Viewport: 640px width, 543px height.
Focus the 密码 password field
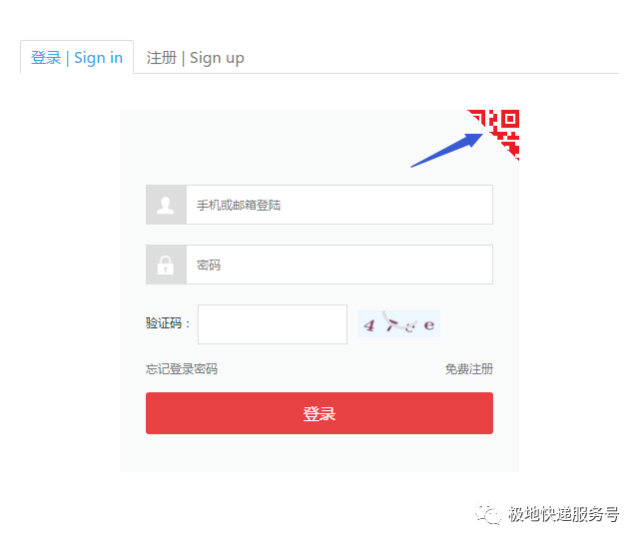[339, 265]
